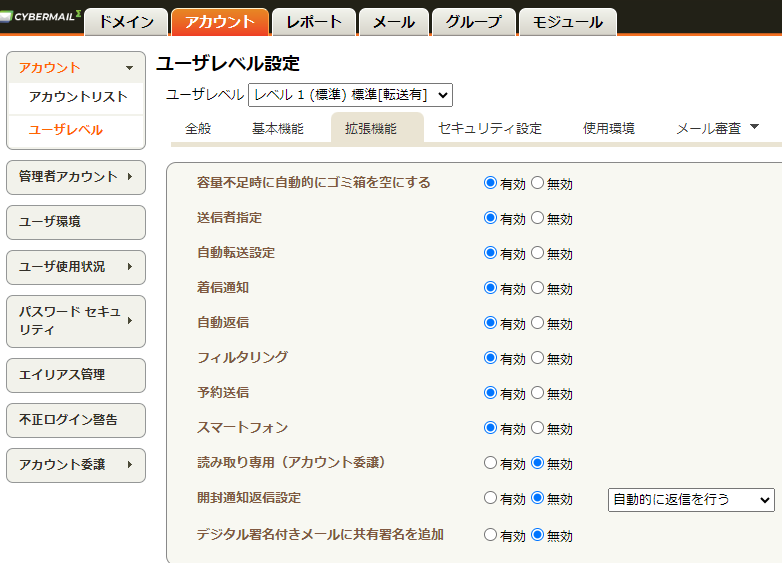
Task: Disable 開封通知返信設定
Action: coord(537,498)
